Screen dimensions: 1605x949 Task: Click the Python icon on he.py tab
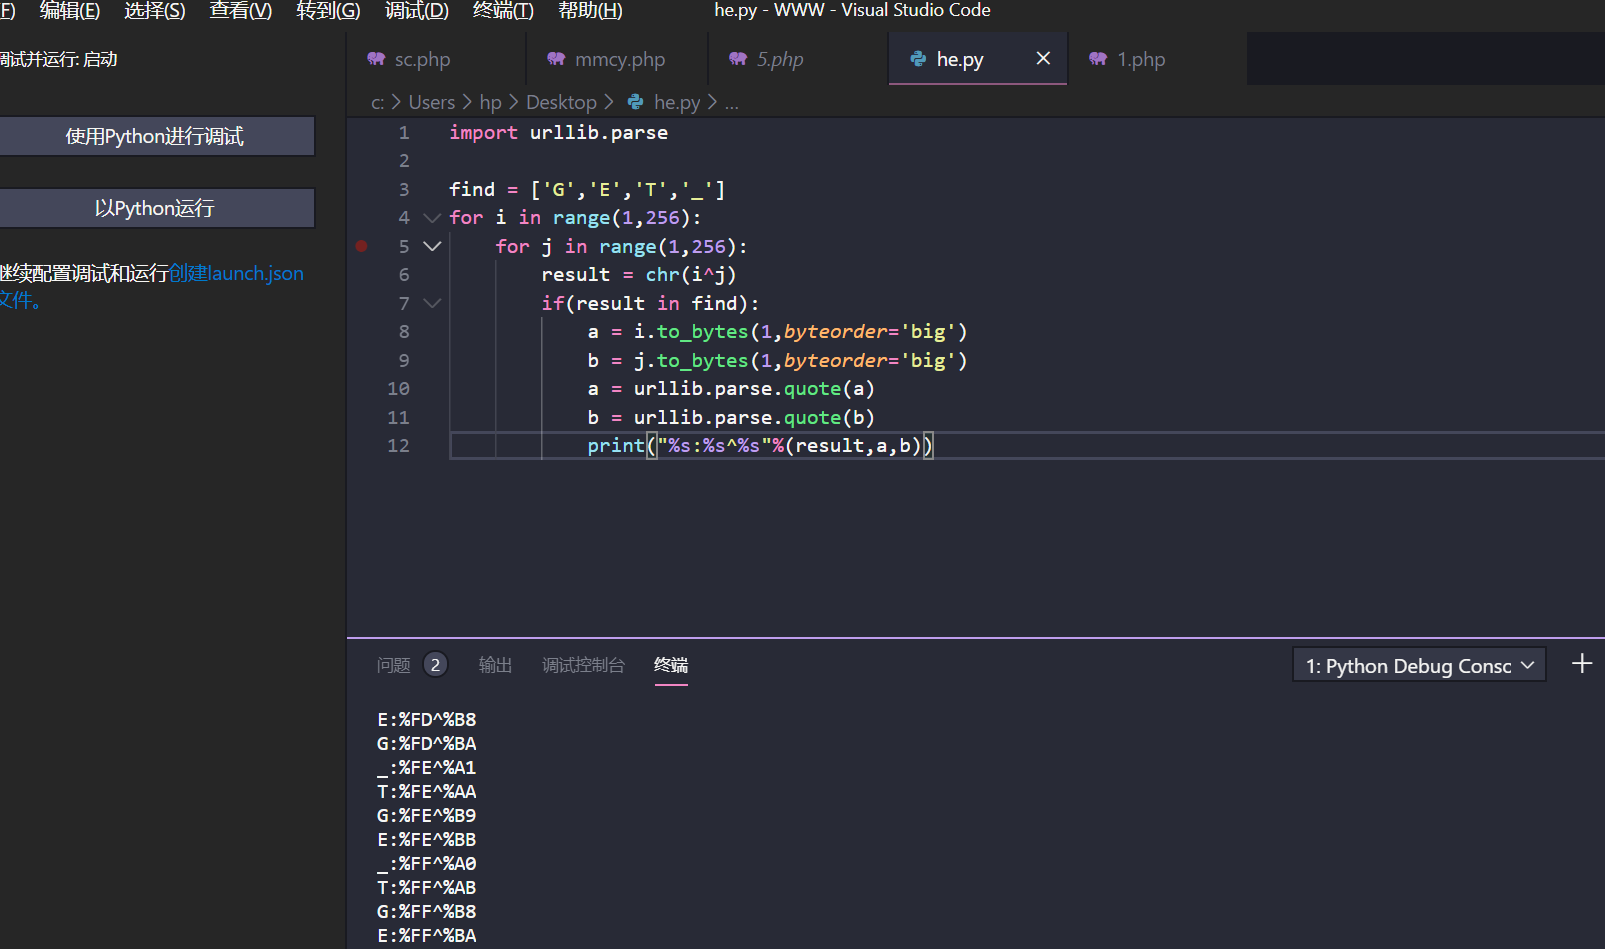918,59
